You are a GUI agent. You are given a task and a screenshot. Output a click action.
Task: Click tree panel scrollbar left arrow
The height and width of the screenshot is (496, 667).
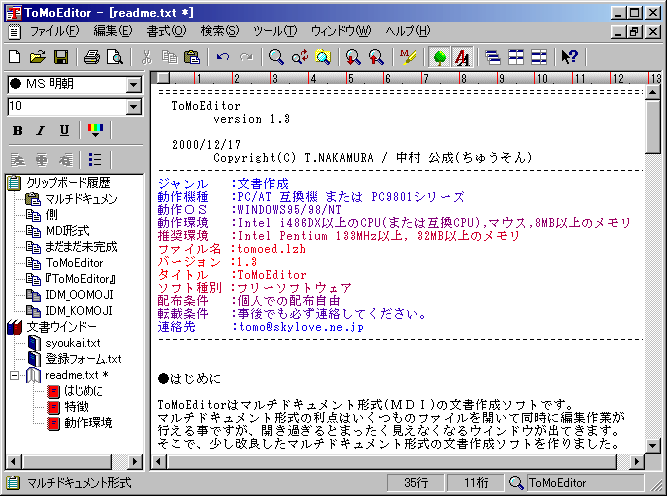coord(13,462)
